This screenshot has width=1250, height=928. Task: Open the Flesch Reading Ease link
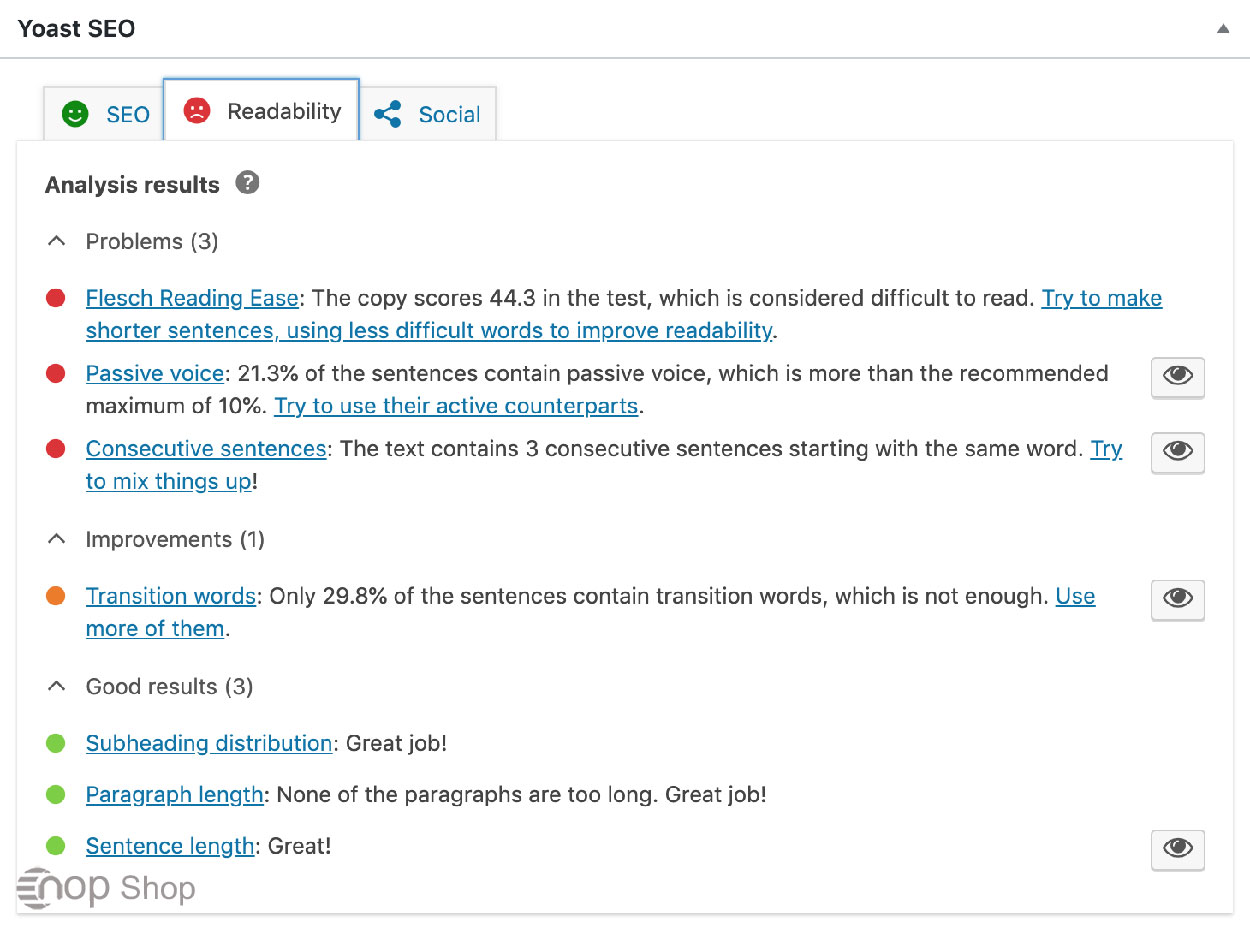tap(192, 297)
